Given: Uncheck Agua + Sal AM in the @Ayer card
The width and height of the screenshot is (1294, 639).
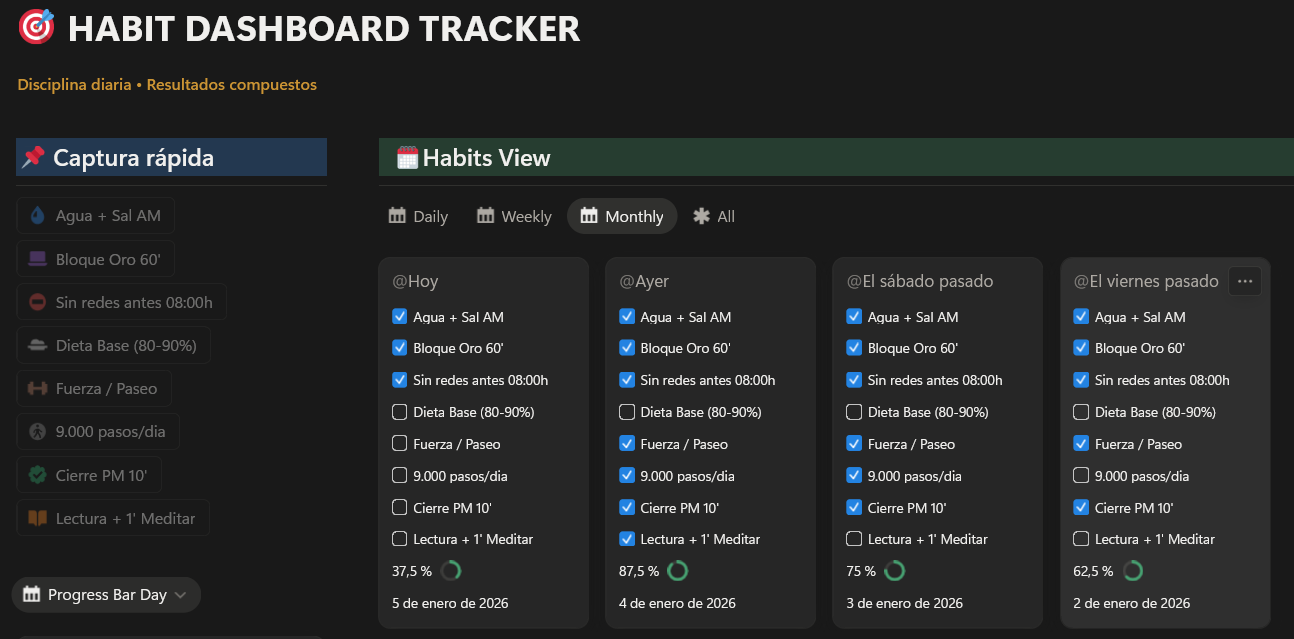Looking at the screenshot, I should click(x=626, y=315).
